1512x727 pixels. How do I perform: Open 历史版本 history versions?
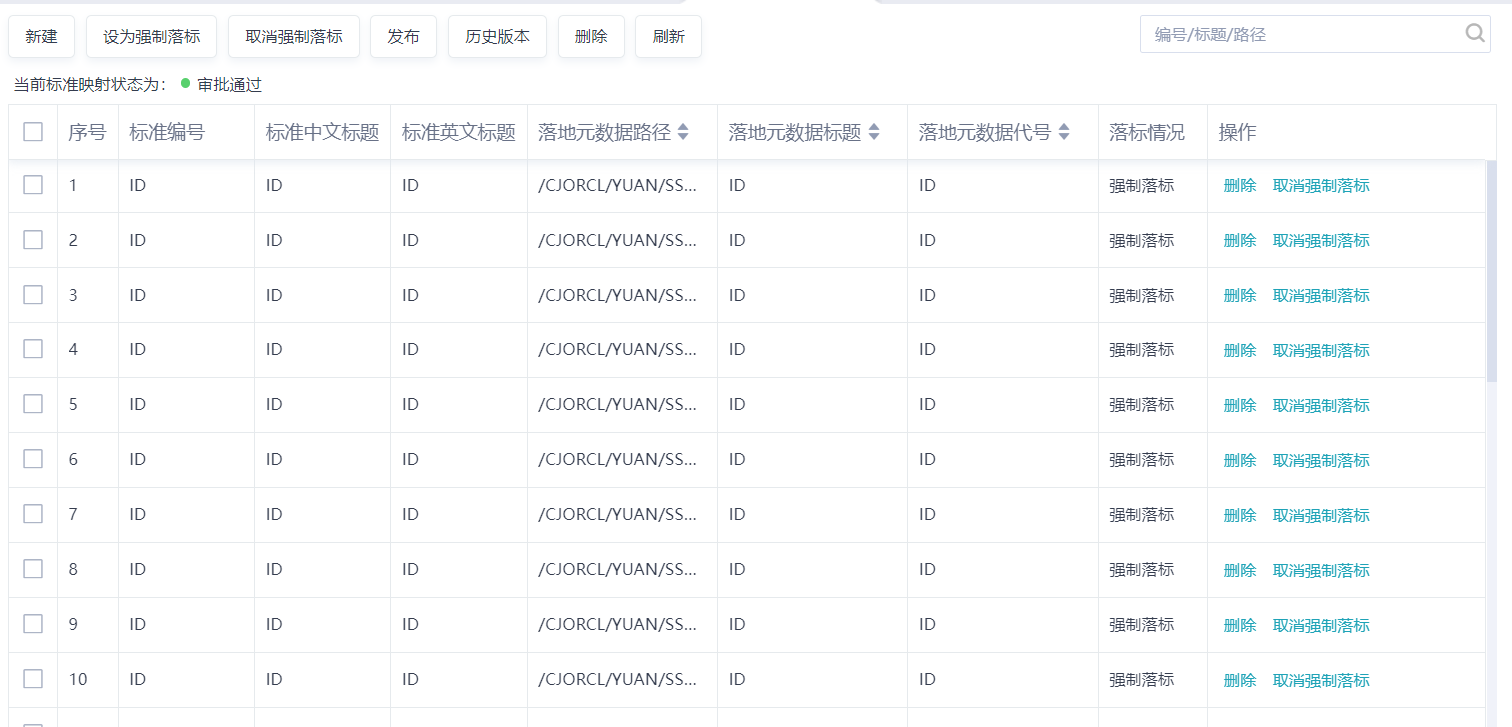[497, 37]
